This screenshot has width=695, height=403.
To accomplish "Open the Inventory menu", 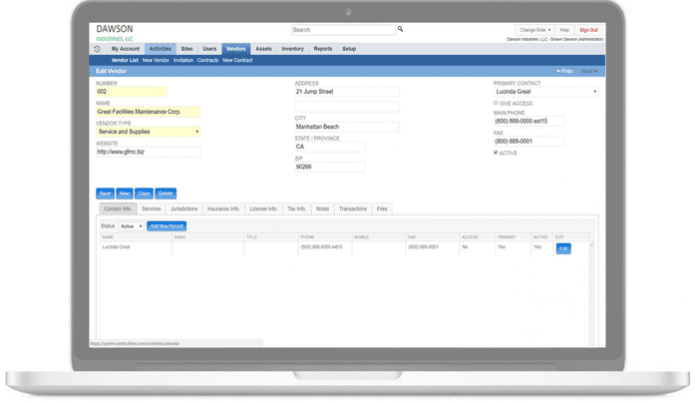I will point(293,49).
